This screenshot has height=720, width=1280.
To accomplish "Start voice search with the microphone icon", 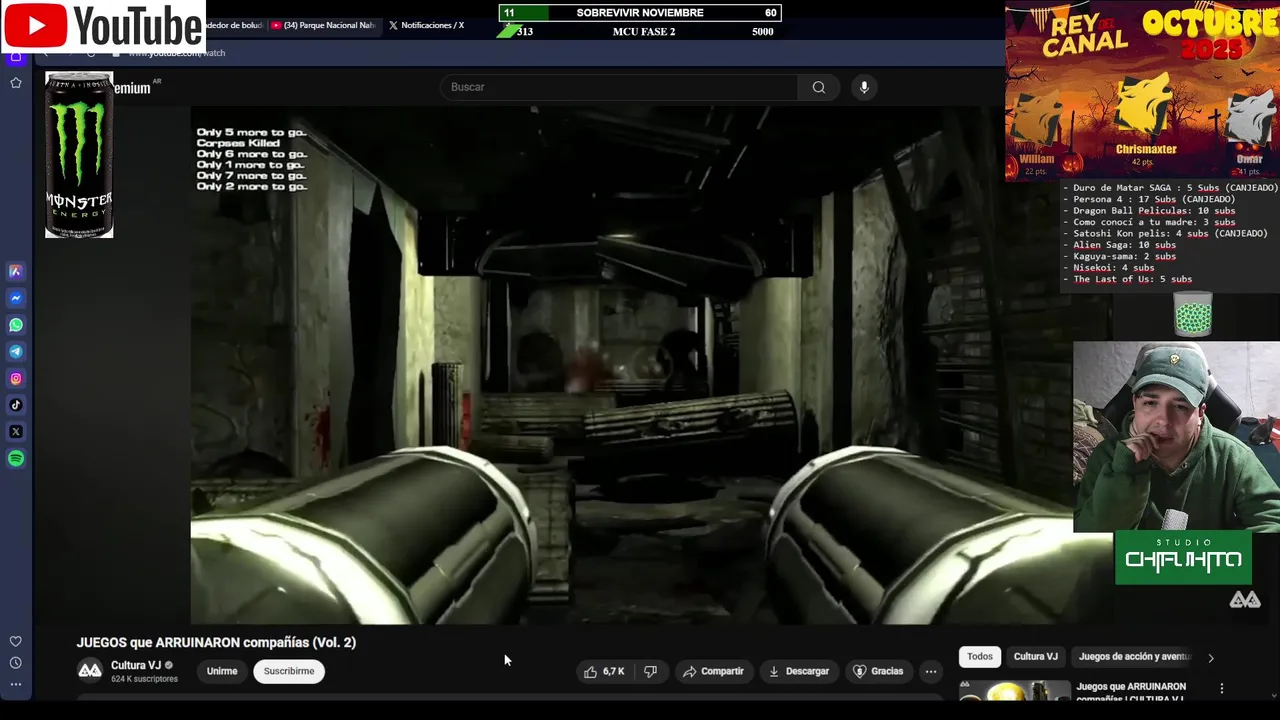I will point(864,87).
